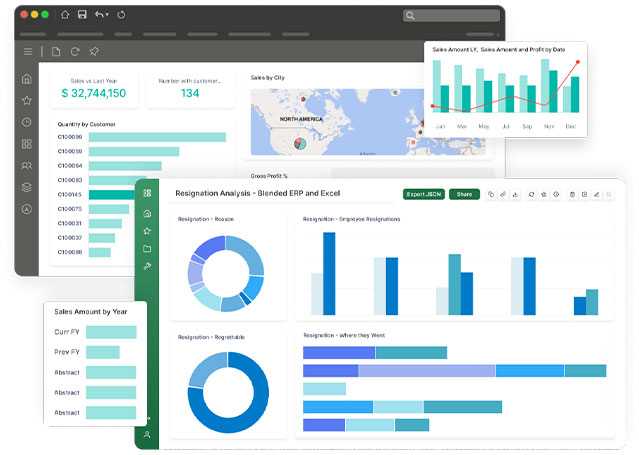Click the green Share button

(x=464, y=194)
